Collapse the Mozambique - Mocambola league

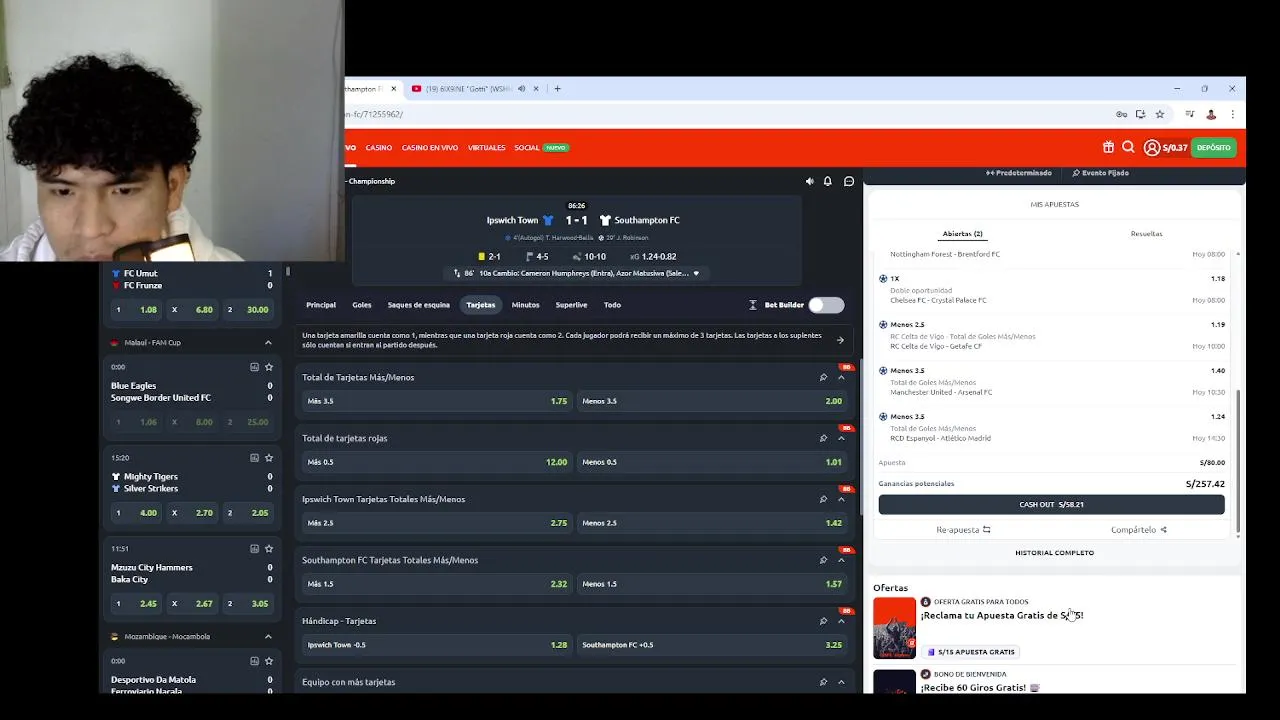pyautogui.click(x=268, y=636)
